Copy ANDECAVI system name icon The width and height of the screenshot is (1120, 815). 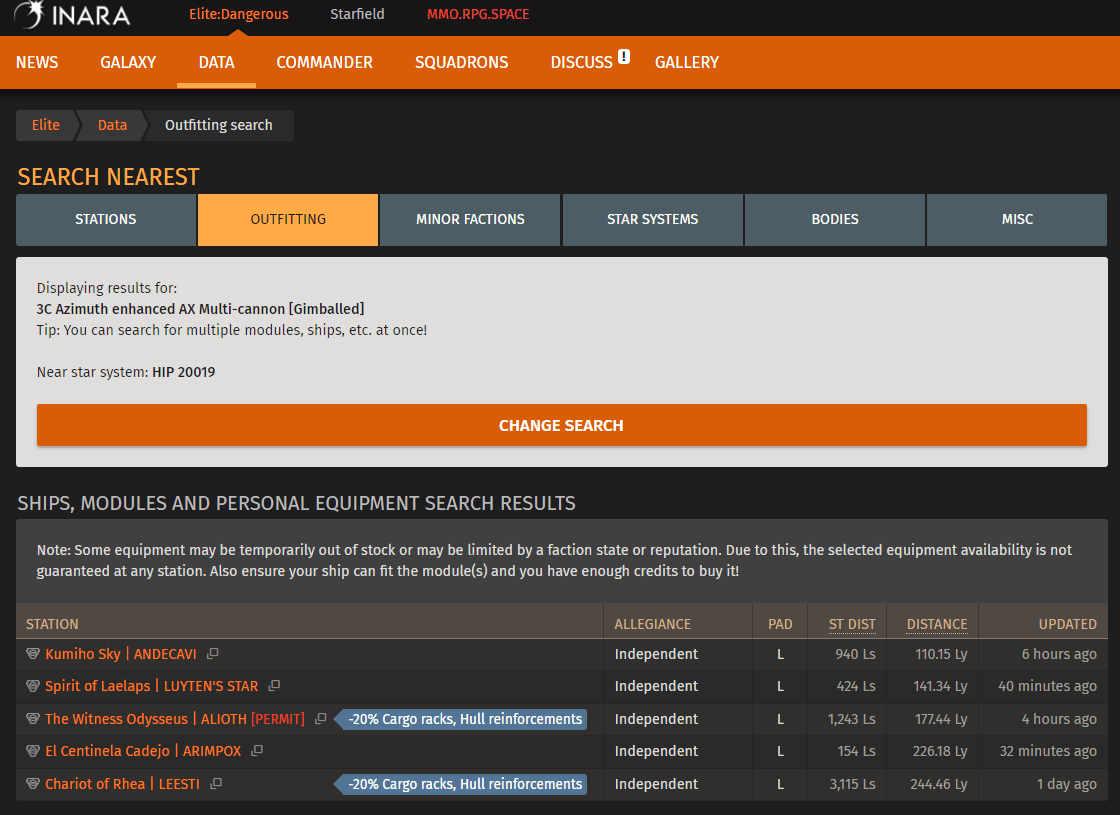[212, 654]
